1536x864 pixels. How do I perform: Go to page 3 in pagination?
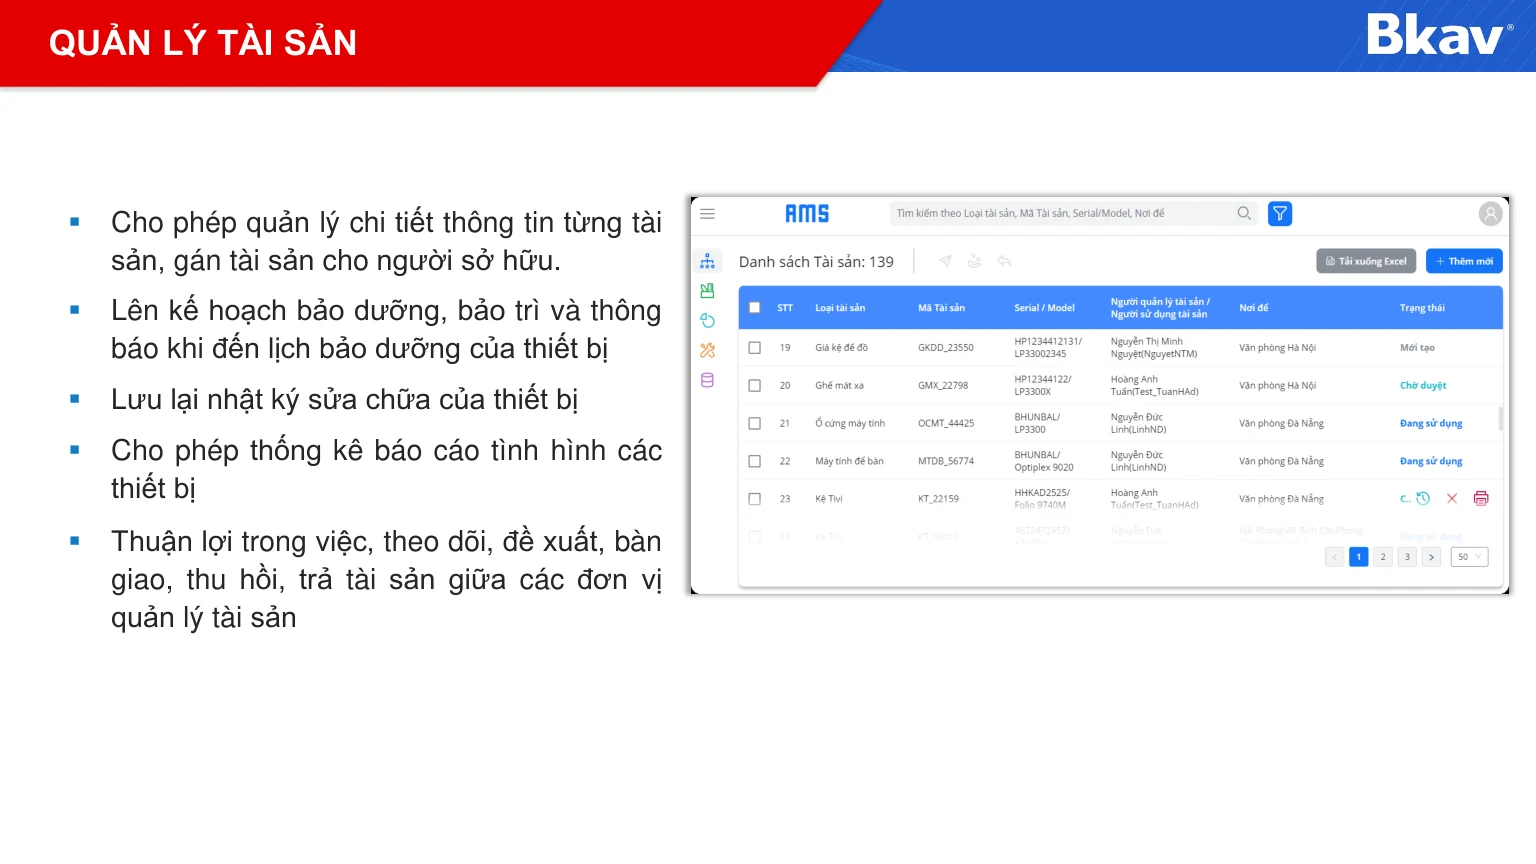click(x=1407, y=557)
